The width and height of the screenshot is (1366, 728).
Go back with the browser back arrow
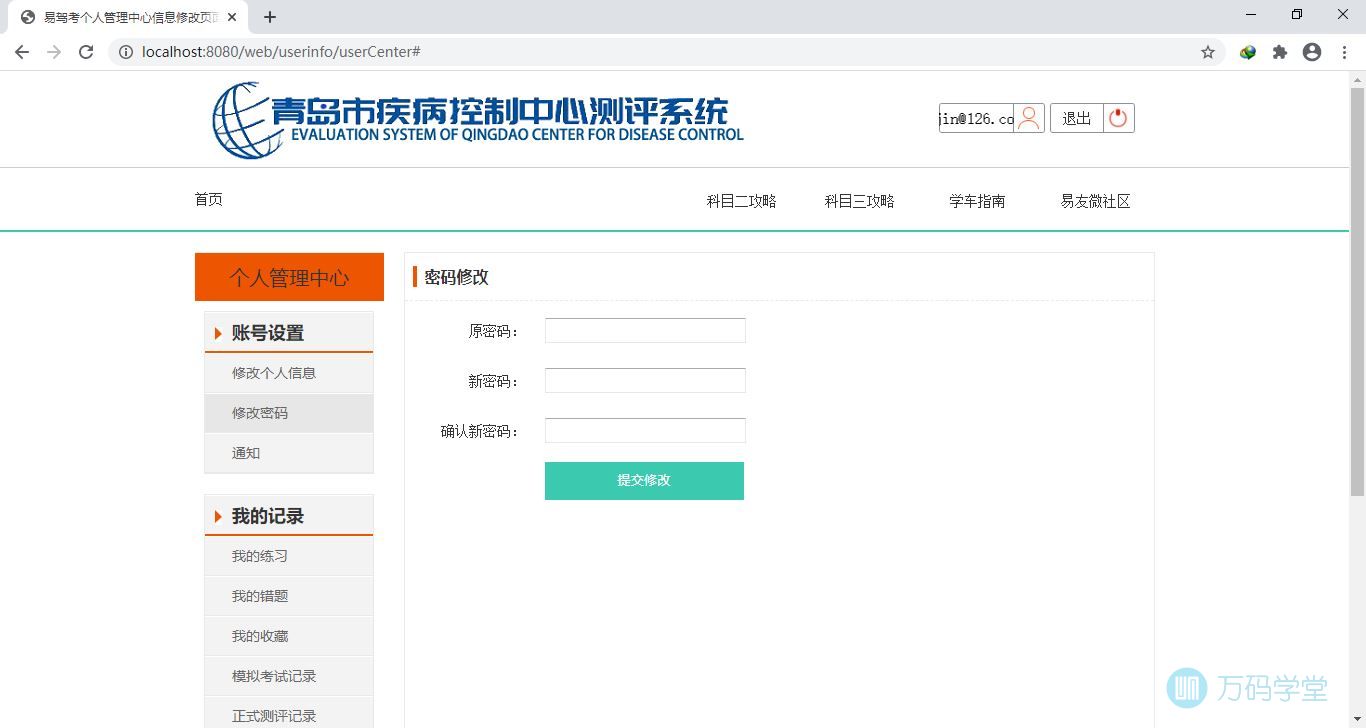(22, 52)
